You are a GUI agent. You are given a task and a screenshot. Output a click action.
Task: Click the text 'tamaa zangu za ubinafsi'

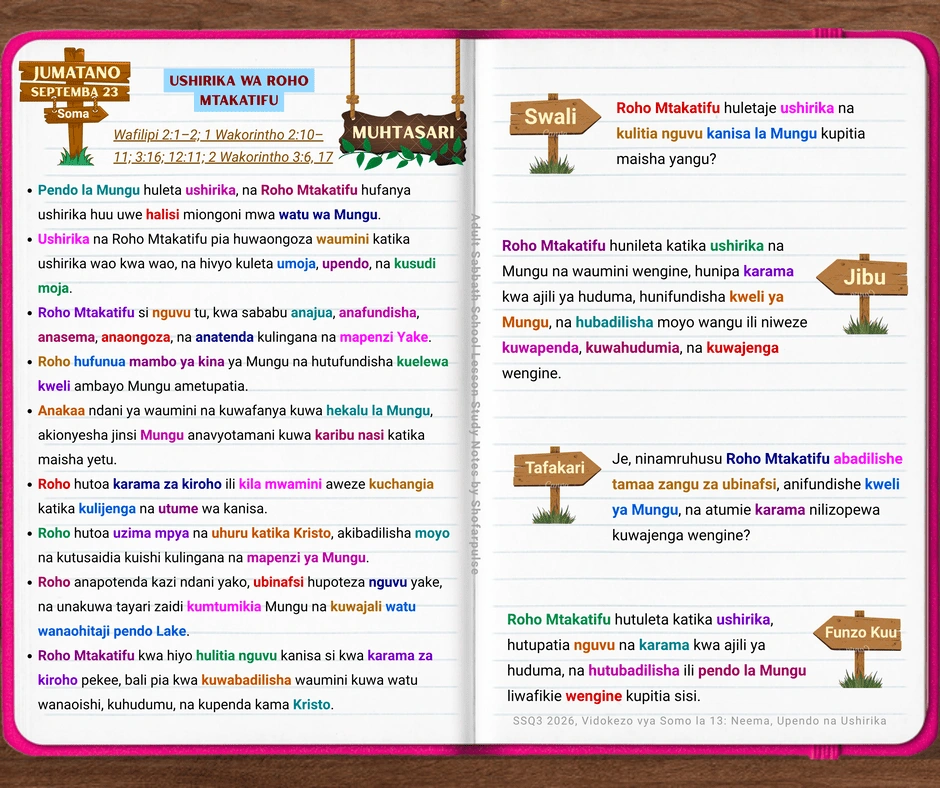[694, 485]
